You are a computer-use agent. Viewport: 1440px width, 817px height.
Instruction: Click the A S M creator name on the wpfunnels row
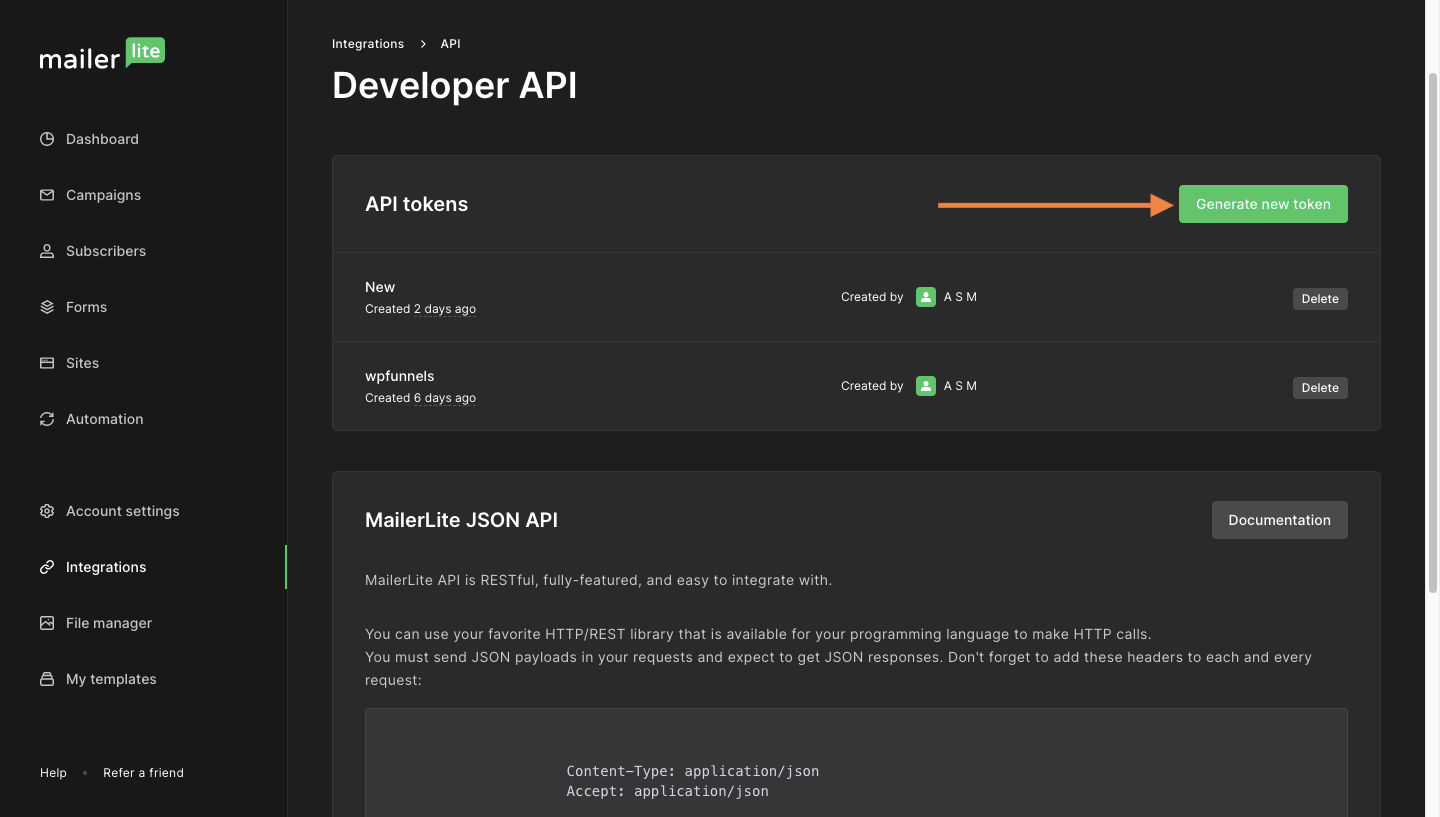960,386
